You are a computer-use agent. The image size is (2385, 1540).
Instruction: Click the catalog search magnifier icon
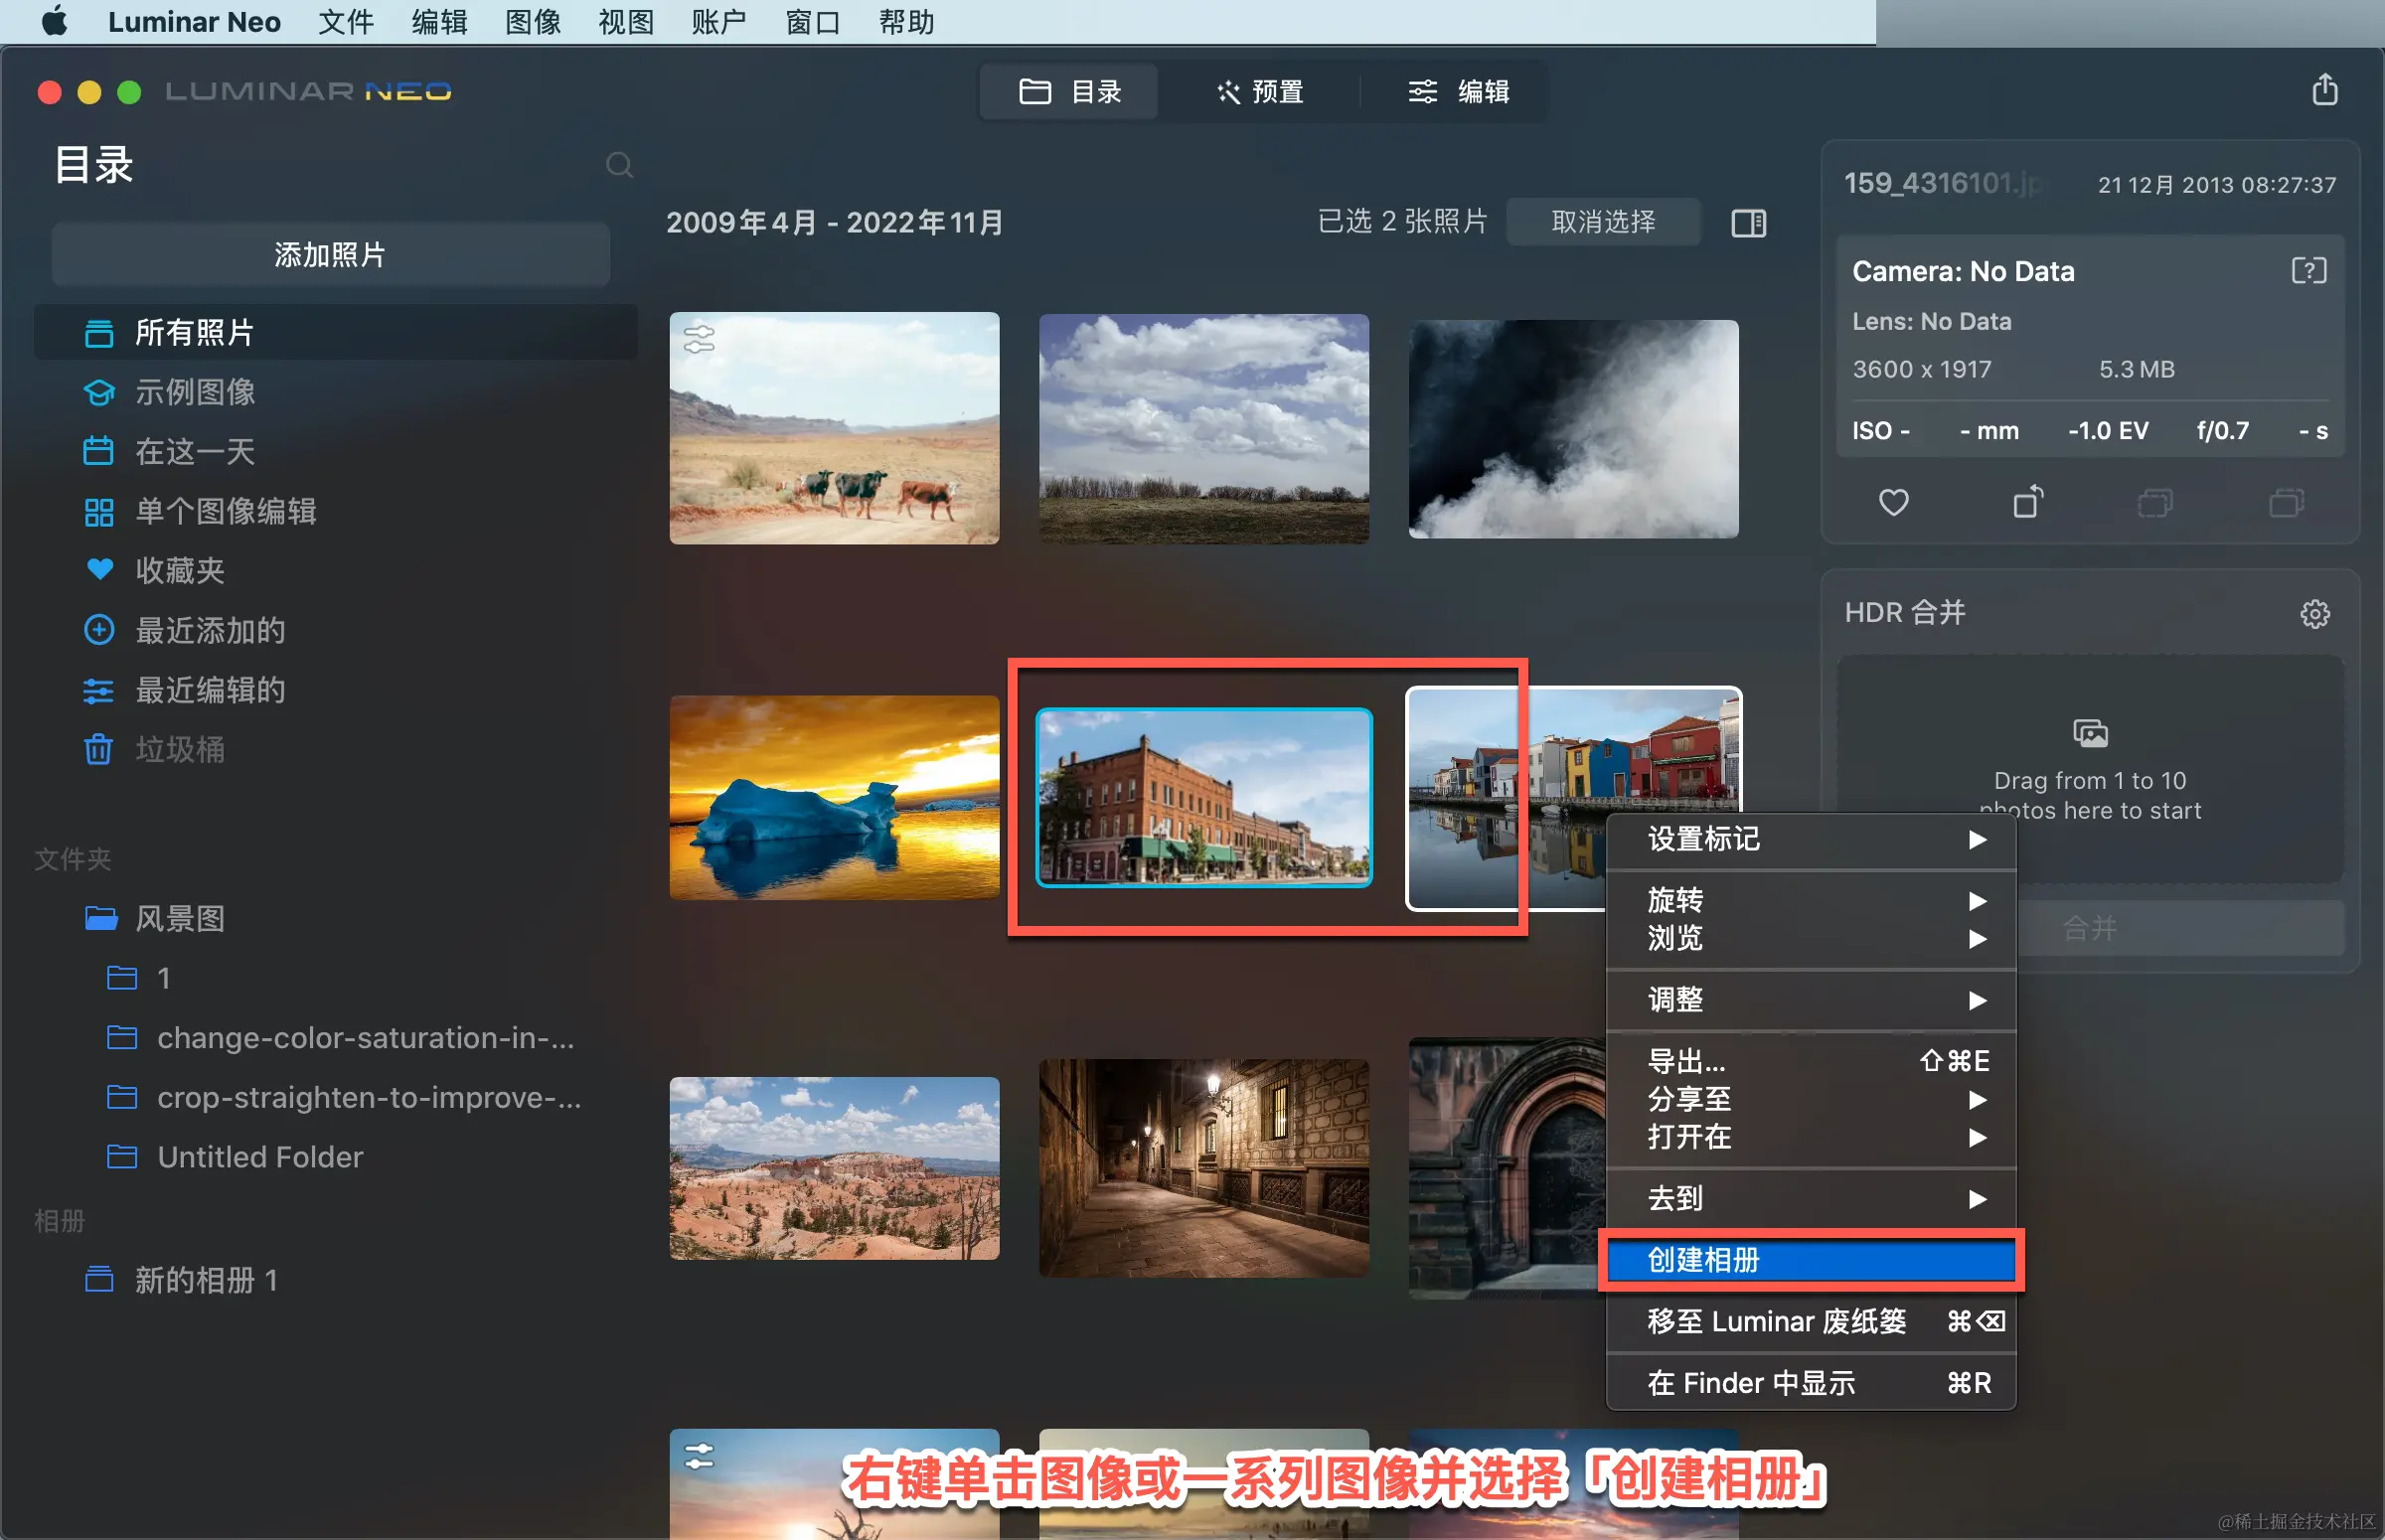[x=619, y=165]
